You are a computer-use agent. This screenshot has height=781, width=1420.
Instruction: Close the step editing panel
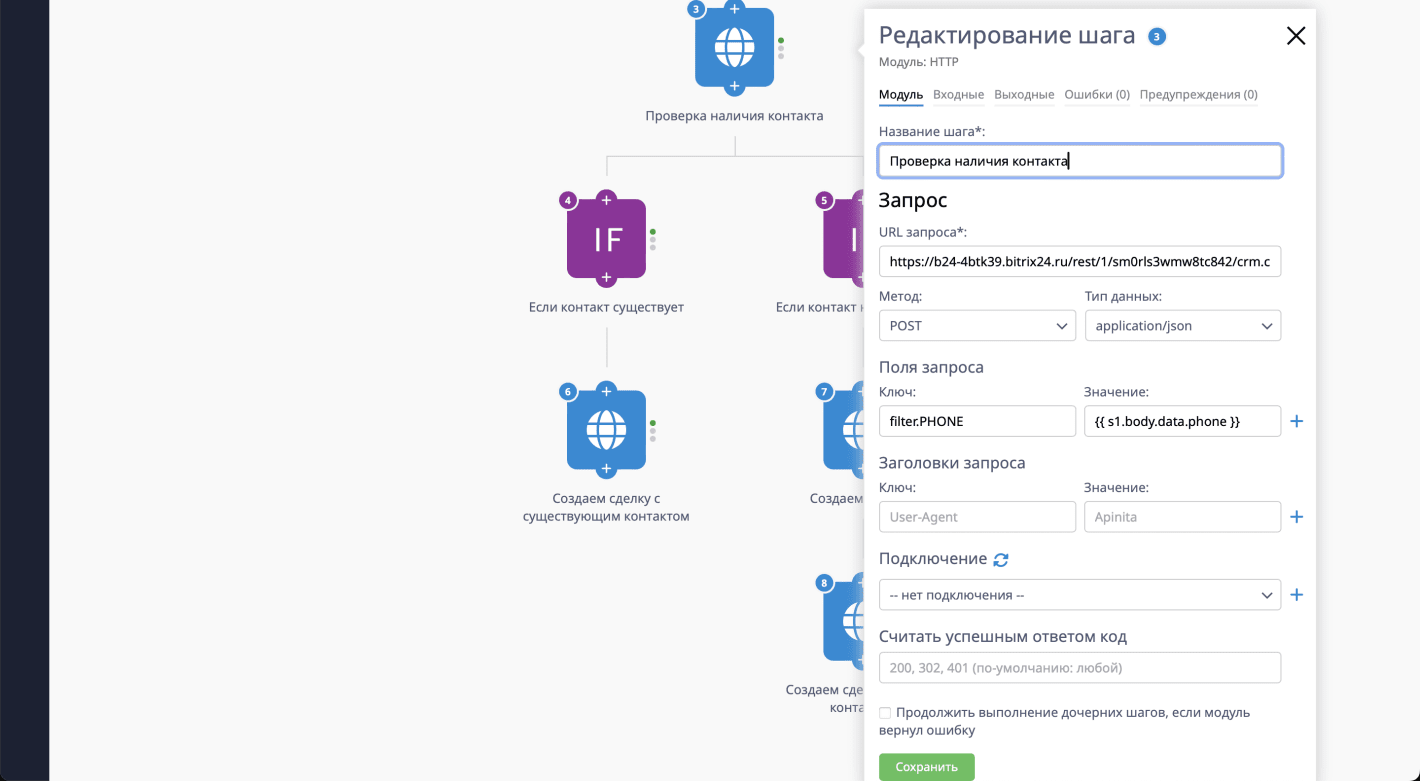tap(1295, 36)
